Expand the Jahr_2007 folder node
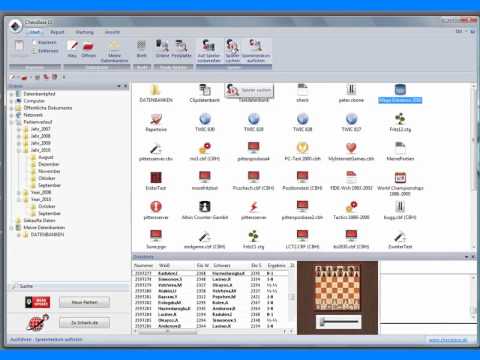 click(19, 129)
